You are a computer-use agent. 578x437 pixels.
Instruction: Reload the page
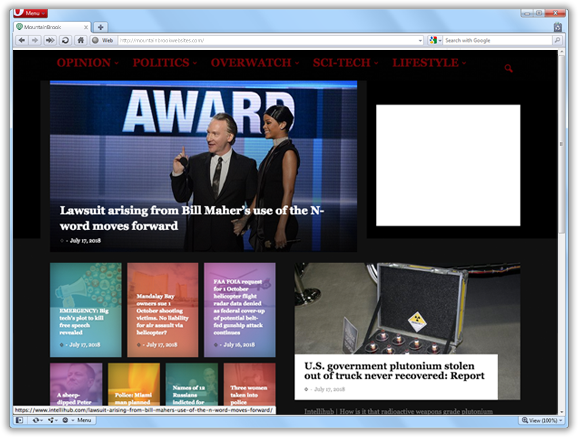pos(65,40)
